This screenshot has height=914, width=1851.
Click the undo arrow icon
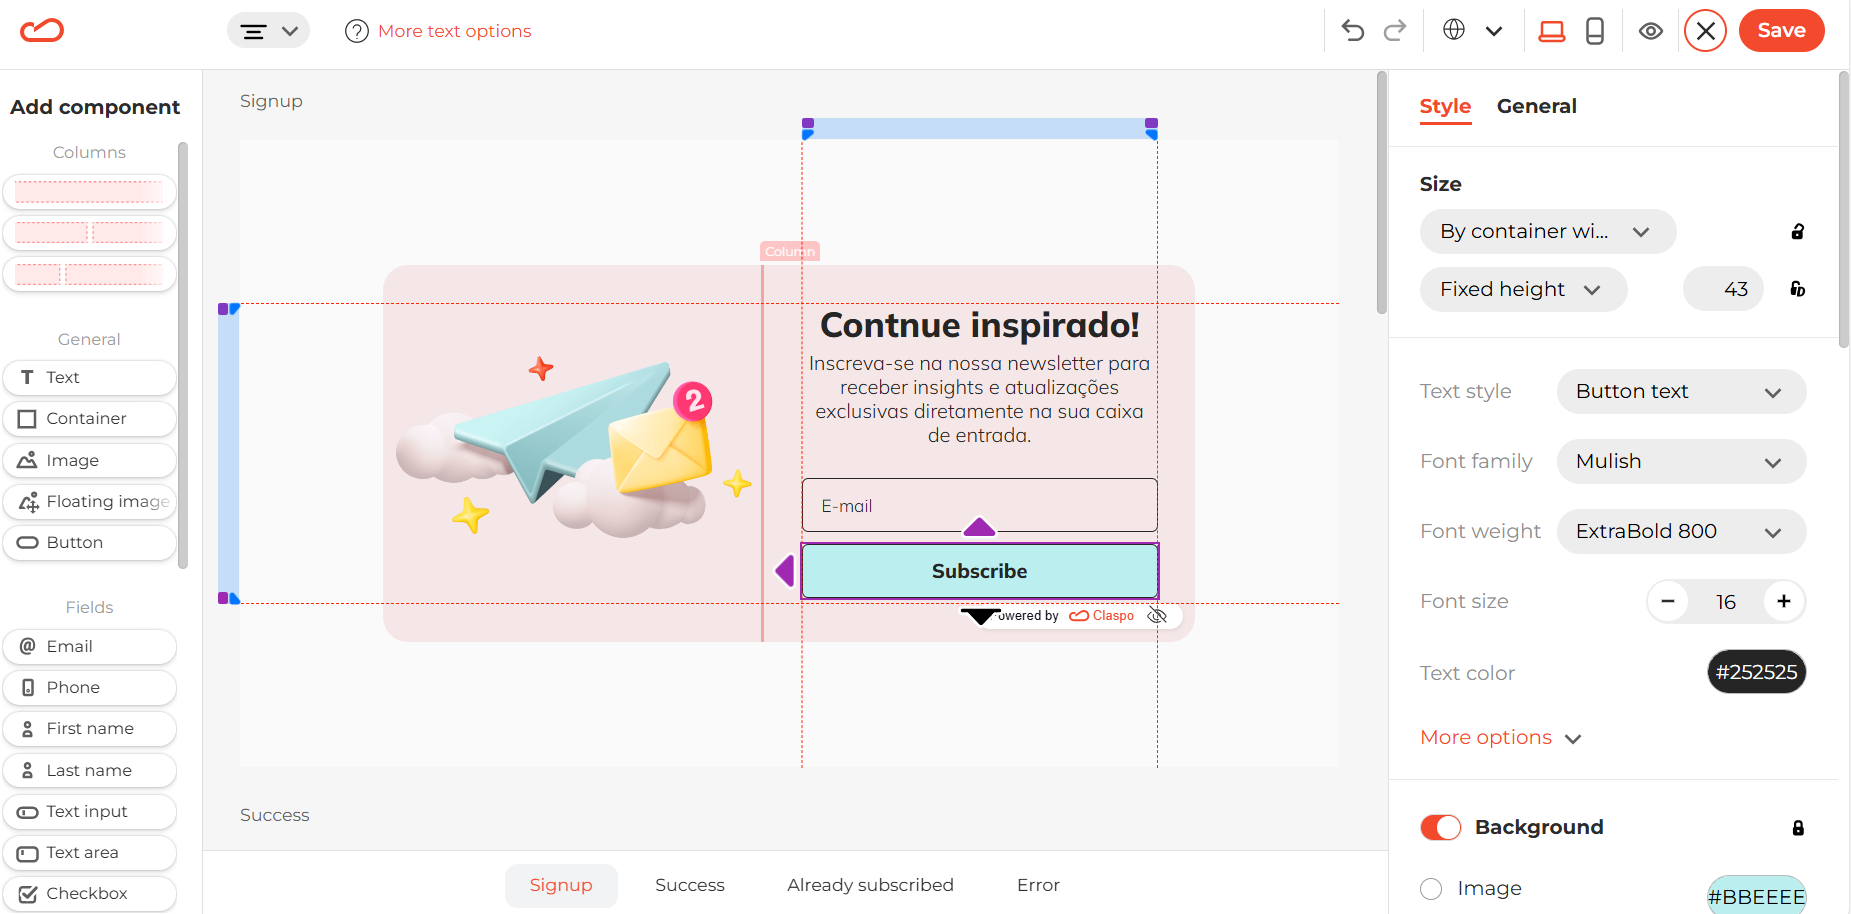pos(1353,31)
